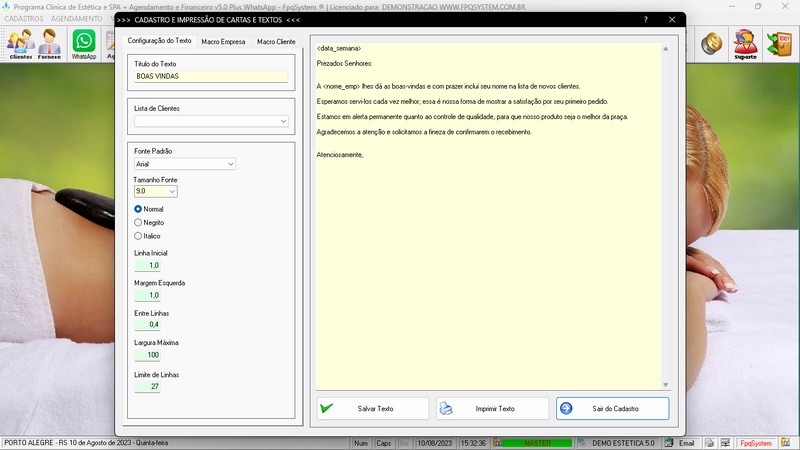Click the Largura Máxima field
The image size is (800, 450).
point(147,355)
